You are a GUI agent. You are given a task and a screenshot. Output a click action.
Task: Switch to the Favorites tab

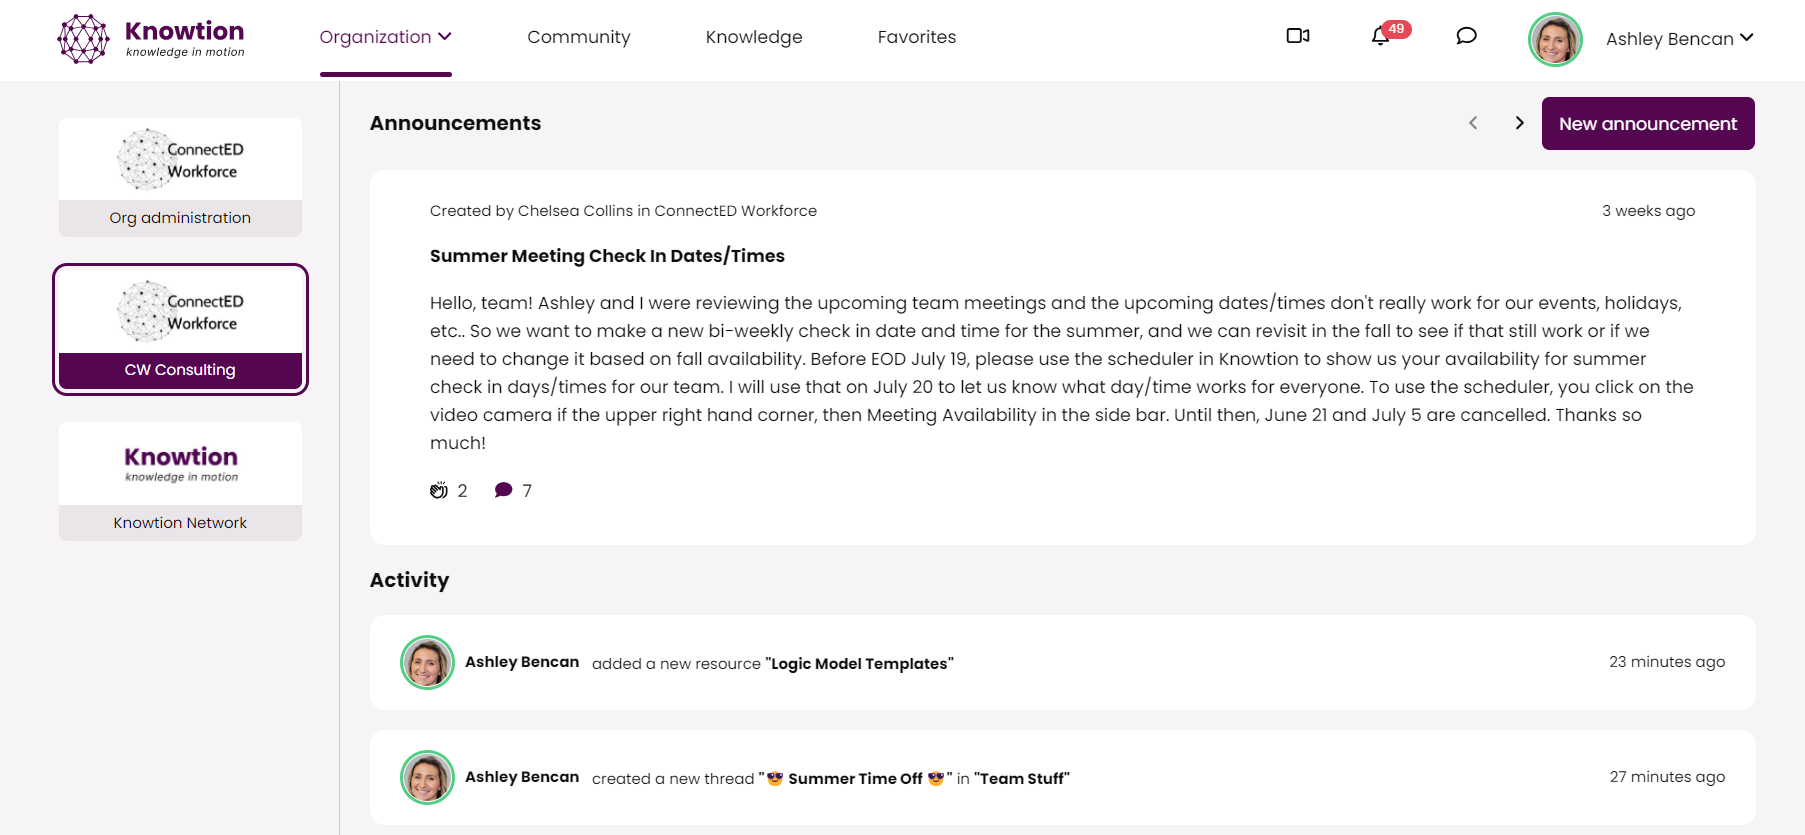916,37
